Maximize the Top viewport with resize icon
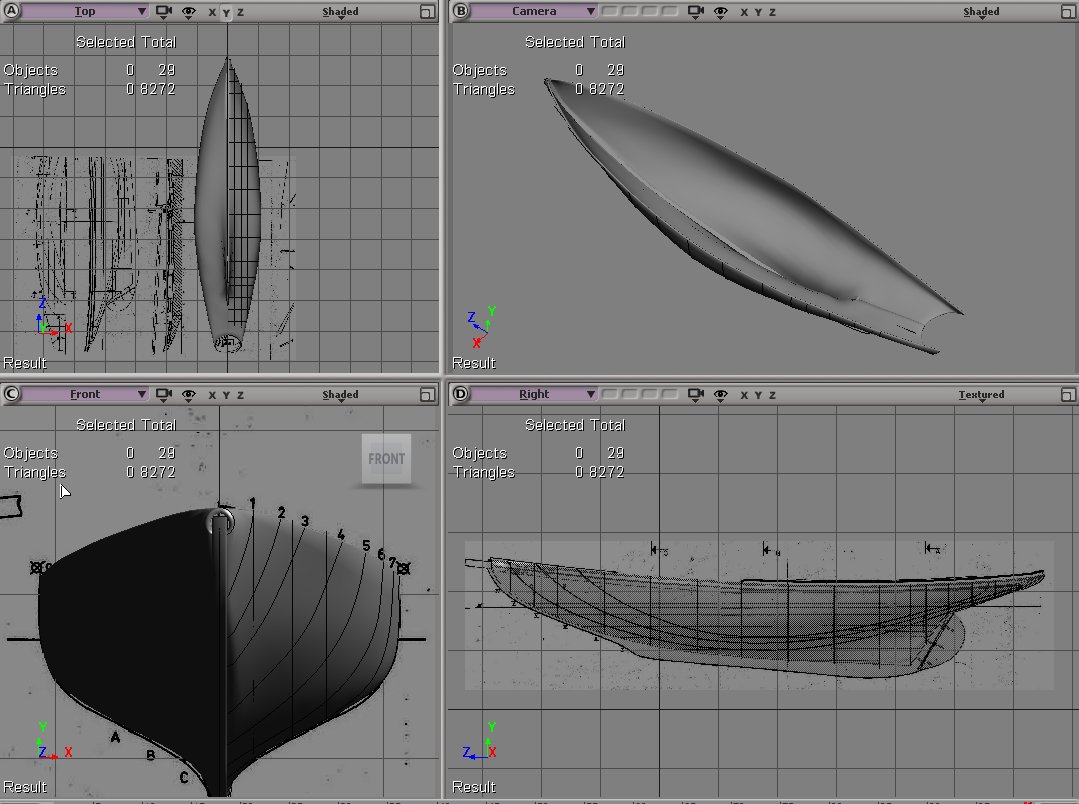The image size is (1079, 804). click(x=427, y=12)
